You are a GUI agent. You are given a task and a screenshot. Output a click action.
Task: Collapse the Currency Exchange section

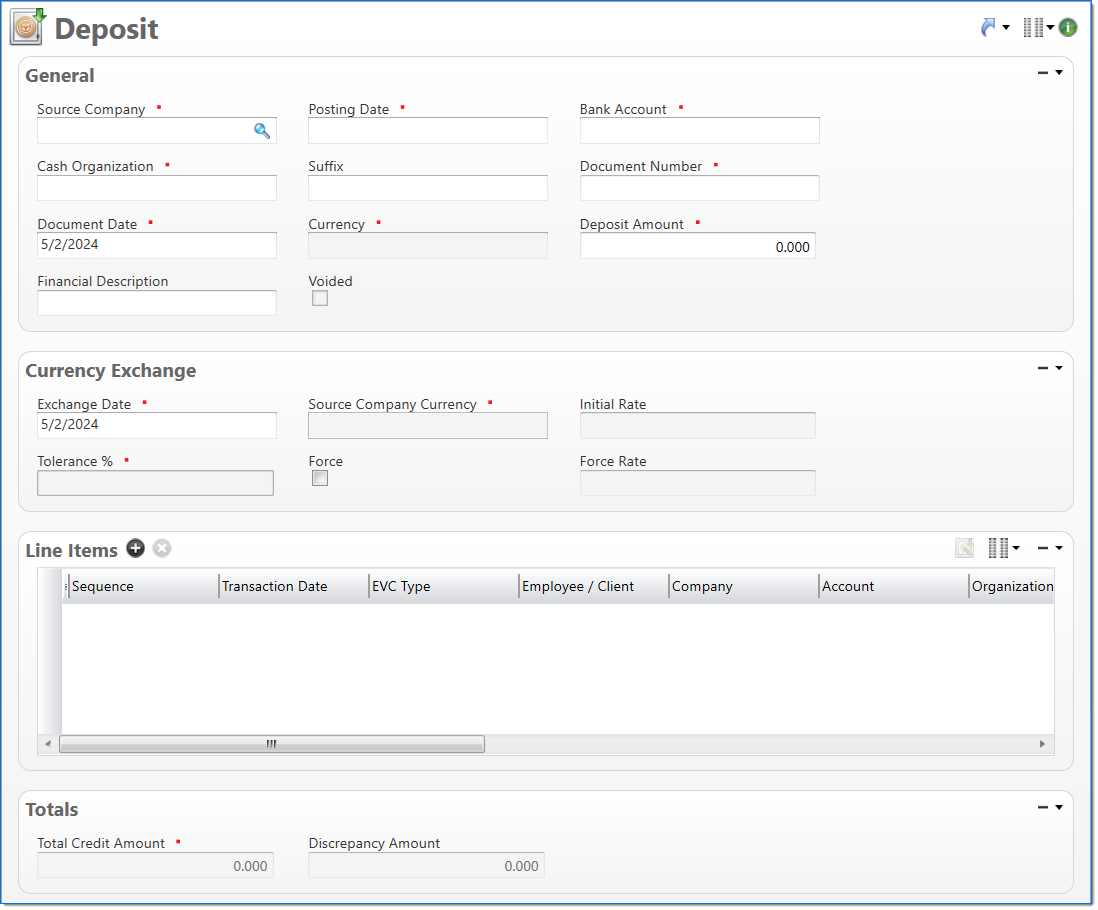pyautogui.click(x=1043, y=368)
